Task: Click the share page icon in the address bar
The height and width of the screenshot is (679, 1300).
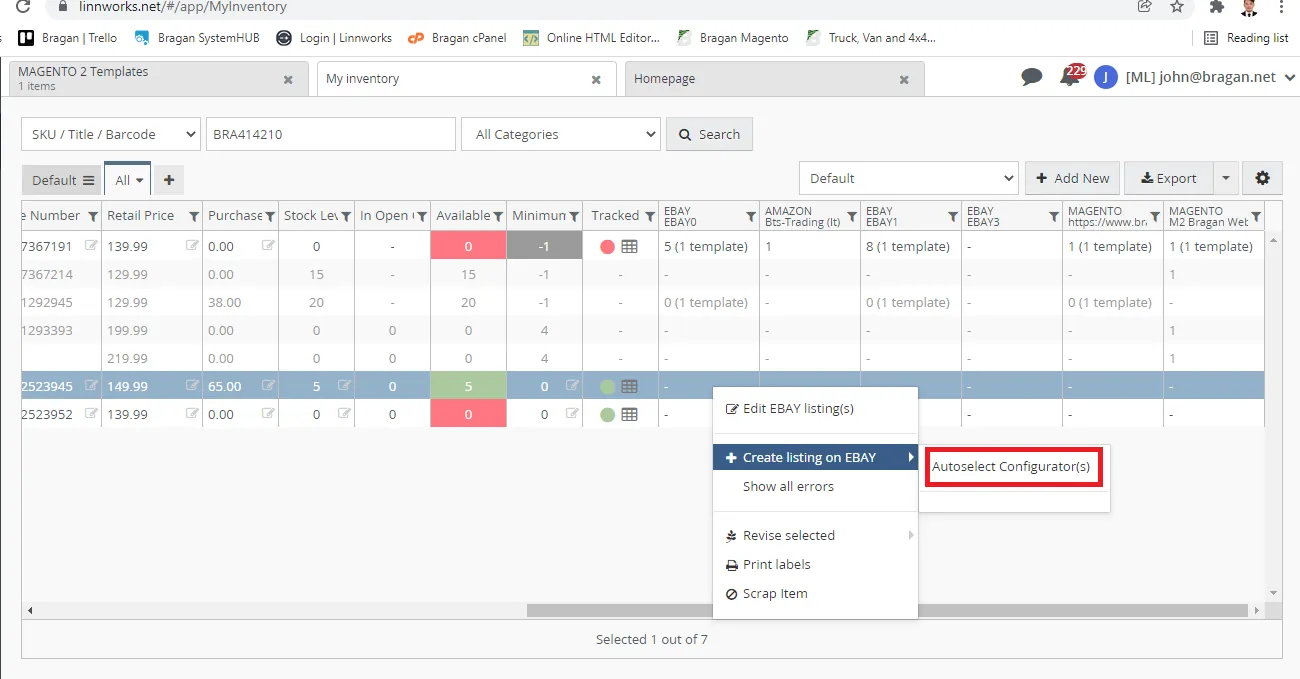Action: pos(1144,7)
